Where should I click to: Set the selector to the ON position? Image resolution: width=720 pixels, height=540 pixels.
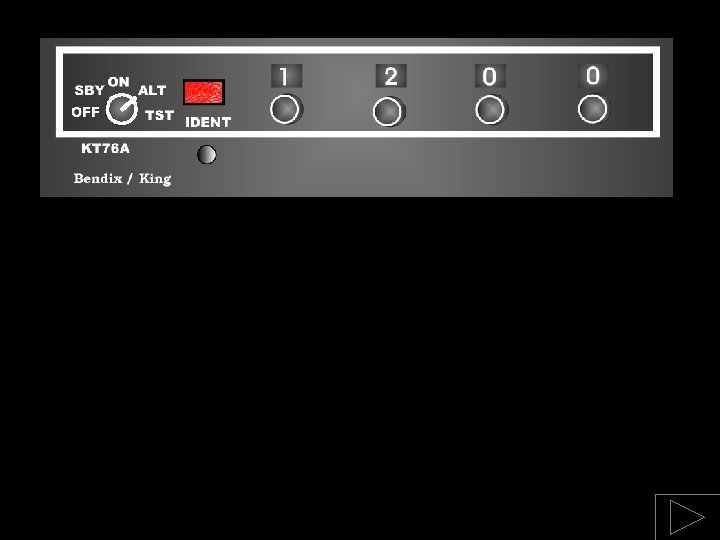[118, 82]
